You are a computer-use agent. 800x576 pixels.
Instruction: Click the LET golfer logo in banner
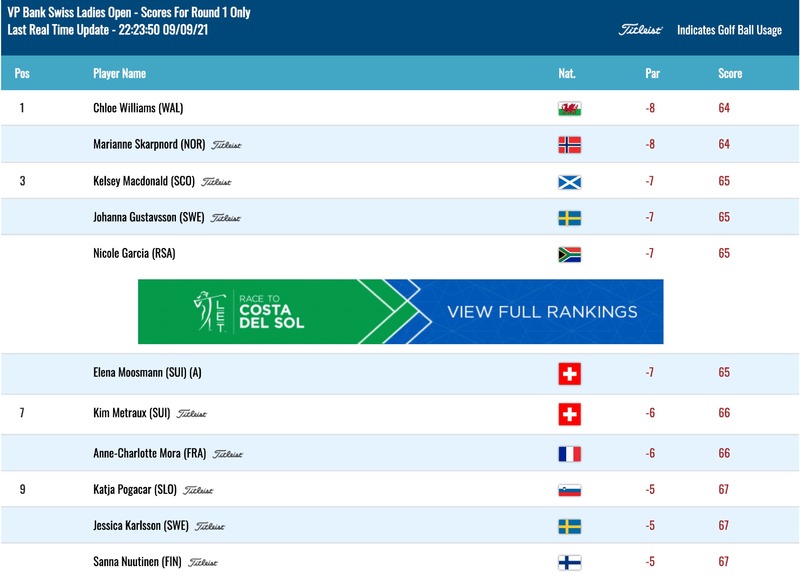click(x=210, y=311)
